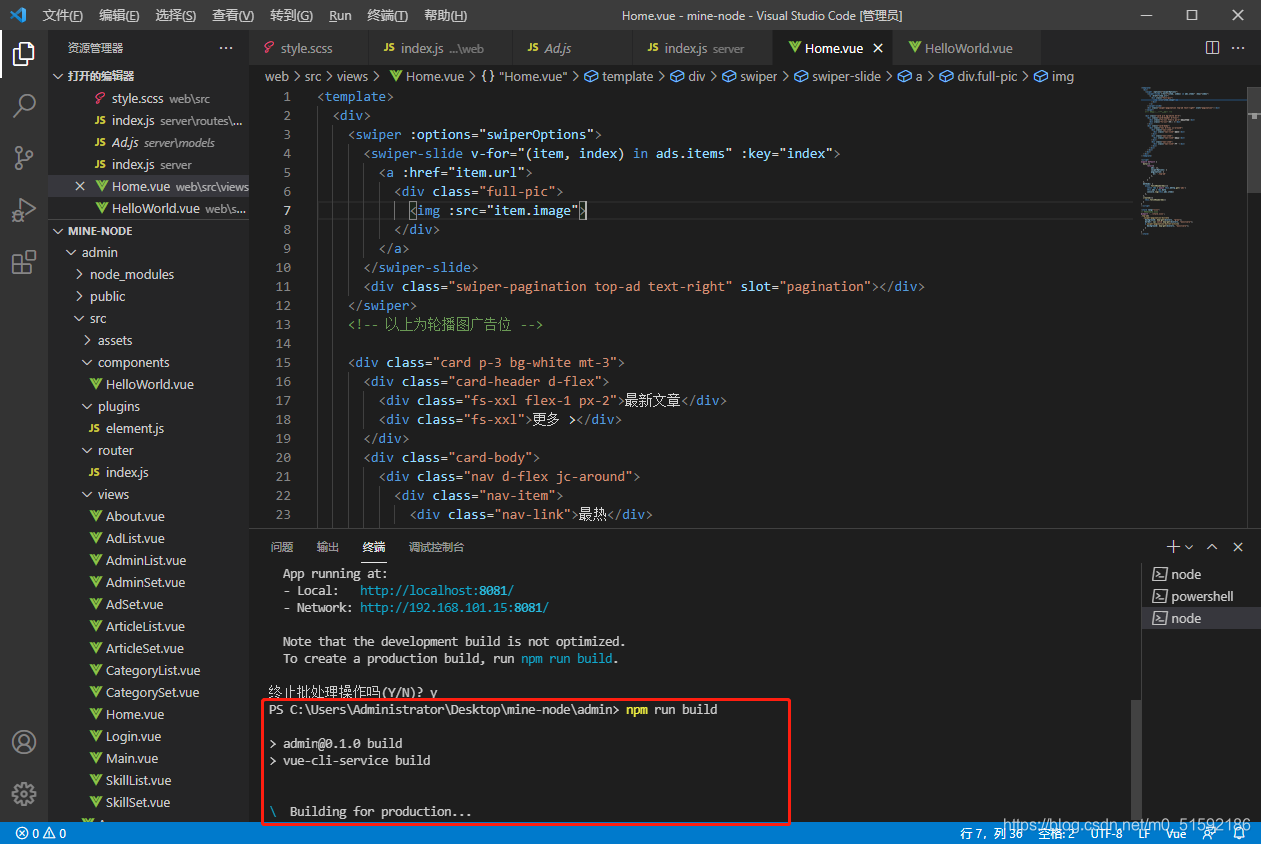Select the powershell terminal instance

(1201, 596)
